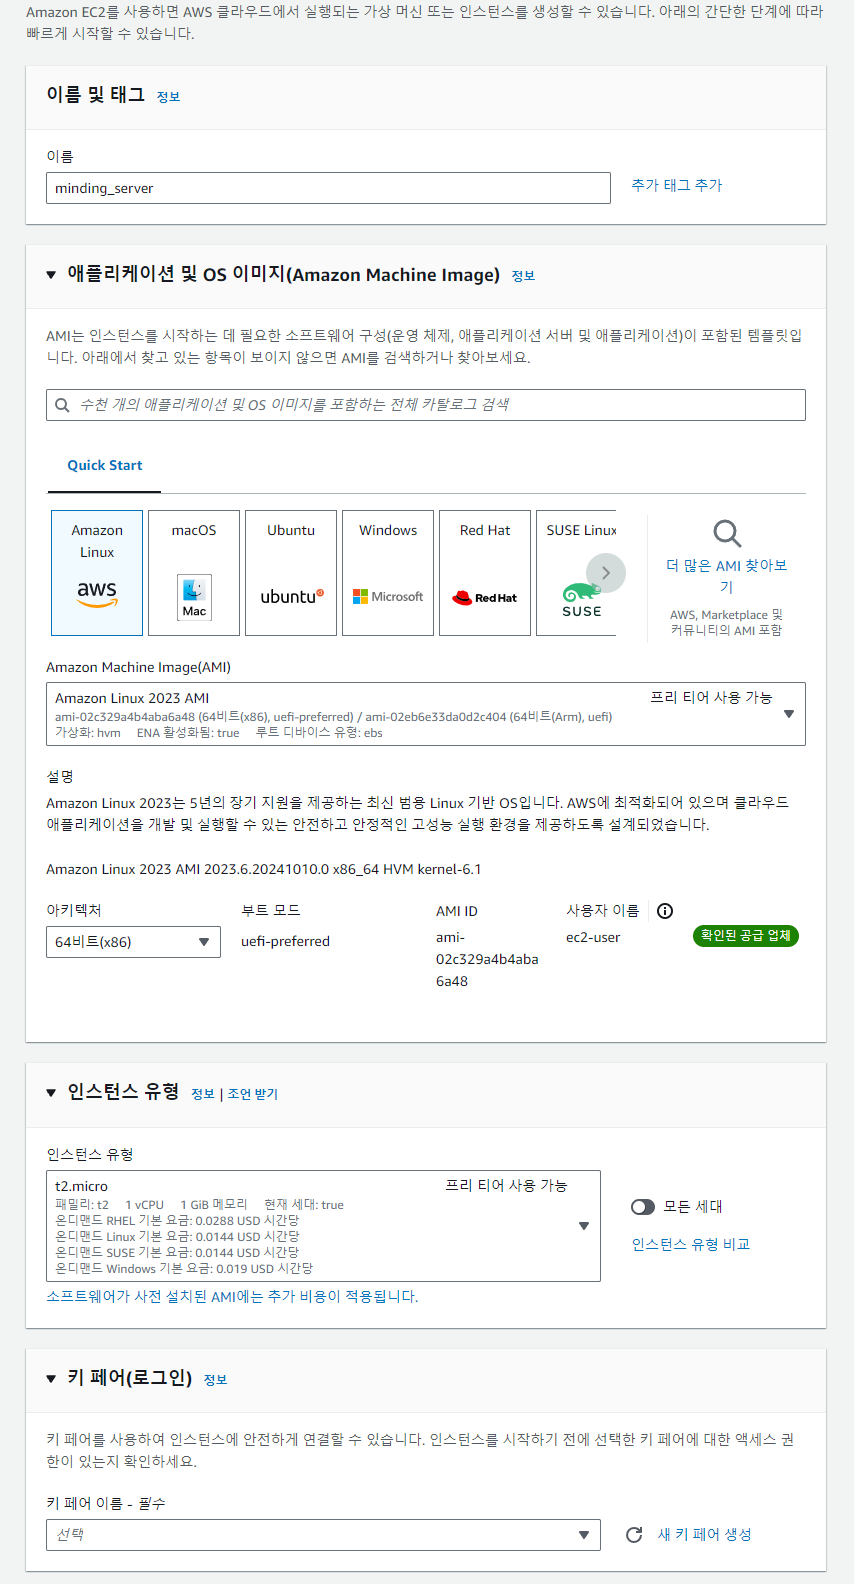Screen dimensions: 854x1584
Task: Switch to the Quick Start tab
Action: coord(105,466)
